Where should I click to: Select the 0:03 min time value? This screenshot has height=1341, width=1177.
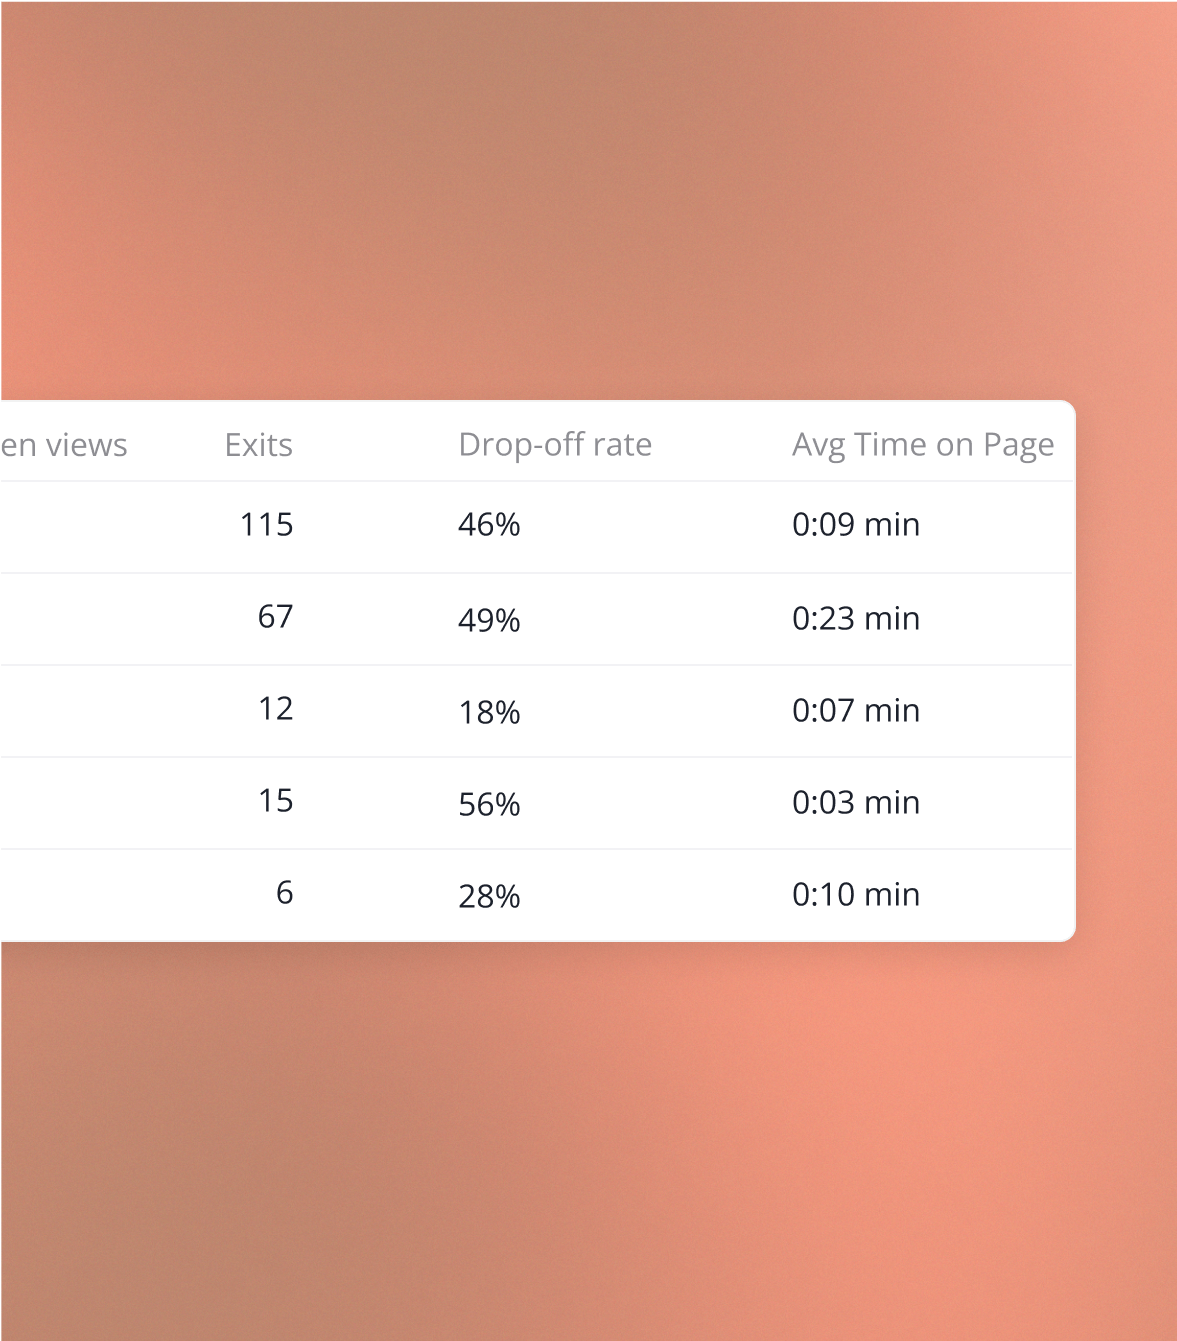855,803
